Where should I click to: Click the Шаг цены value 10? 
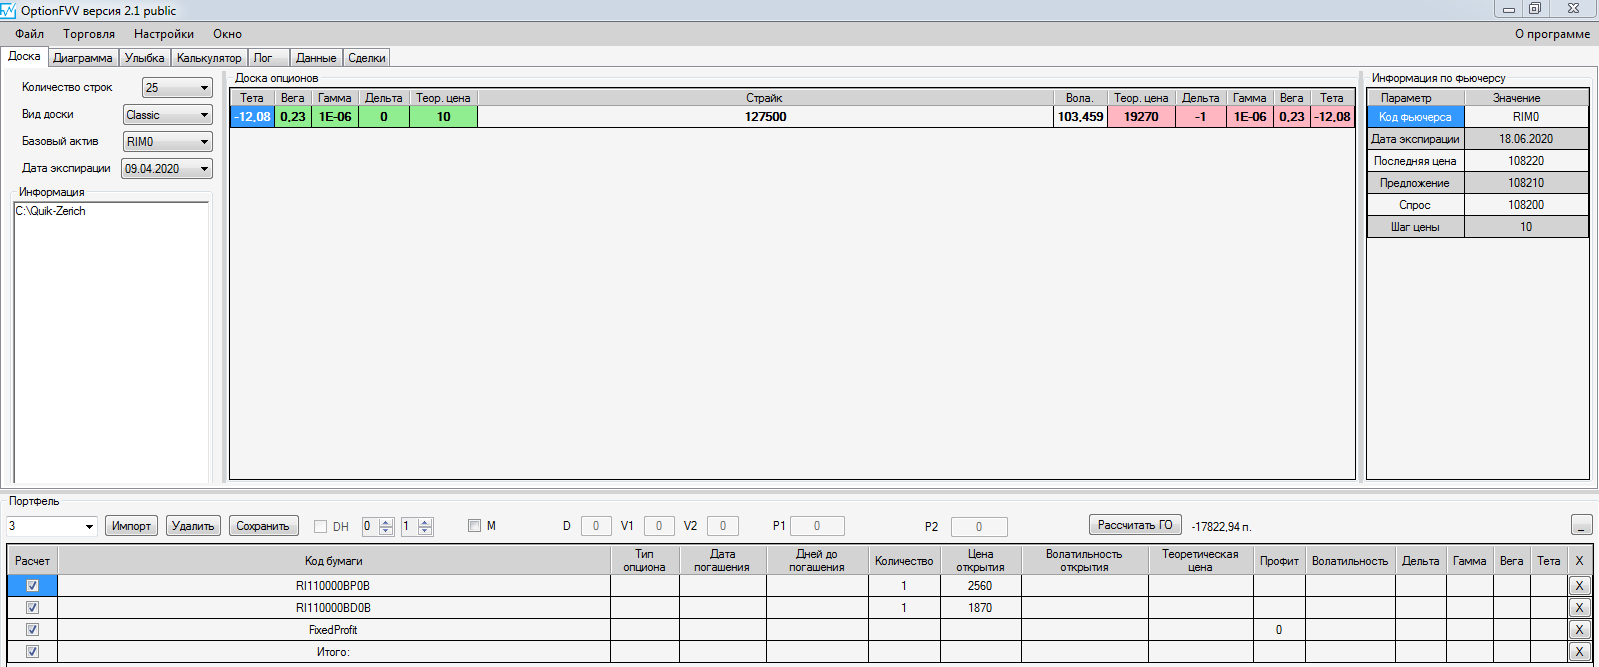pyautogui.click(x=1526, y=227)
